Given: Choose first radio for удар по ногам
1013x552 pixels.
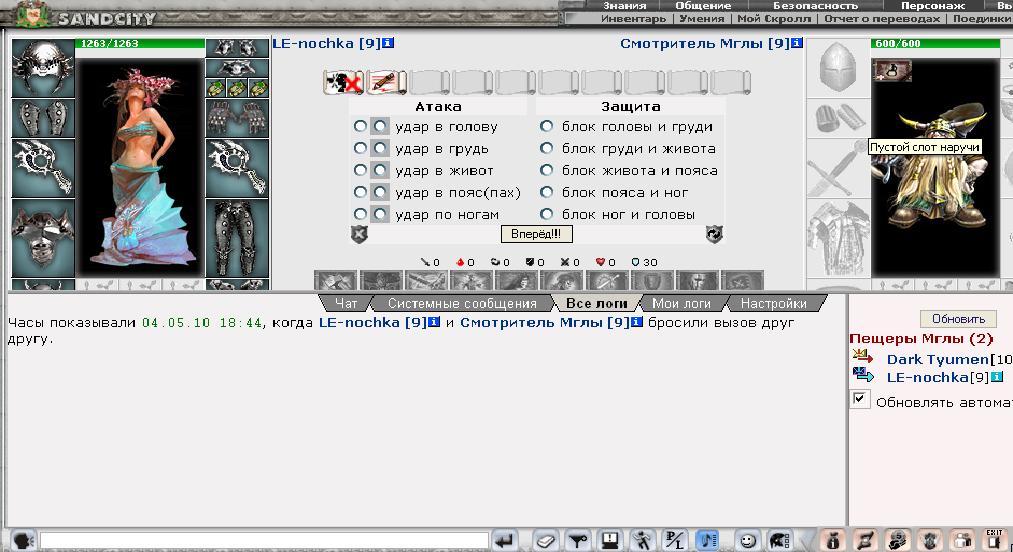Looking at the screenshot, I should pos(360,213).
